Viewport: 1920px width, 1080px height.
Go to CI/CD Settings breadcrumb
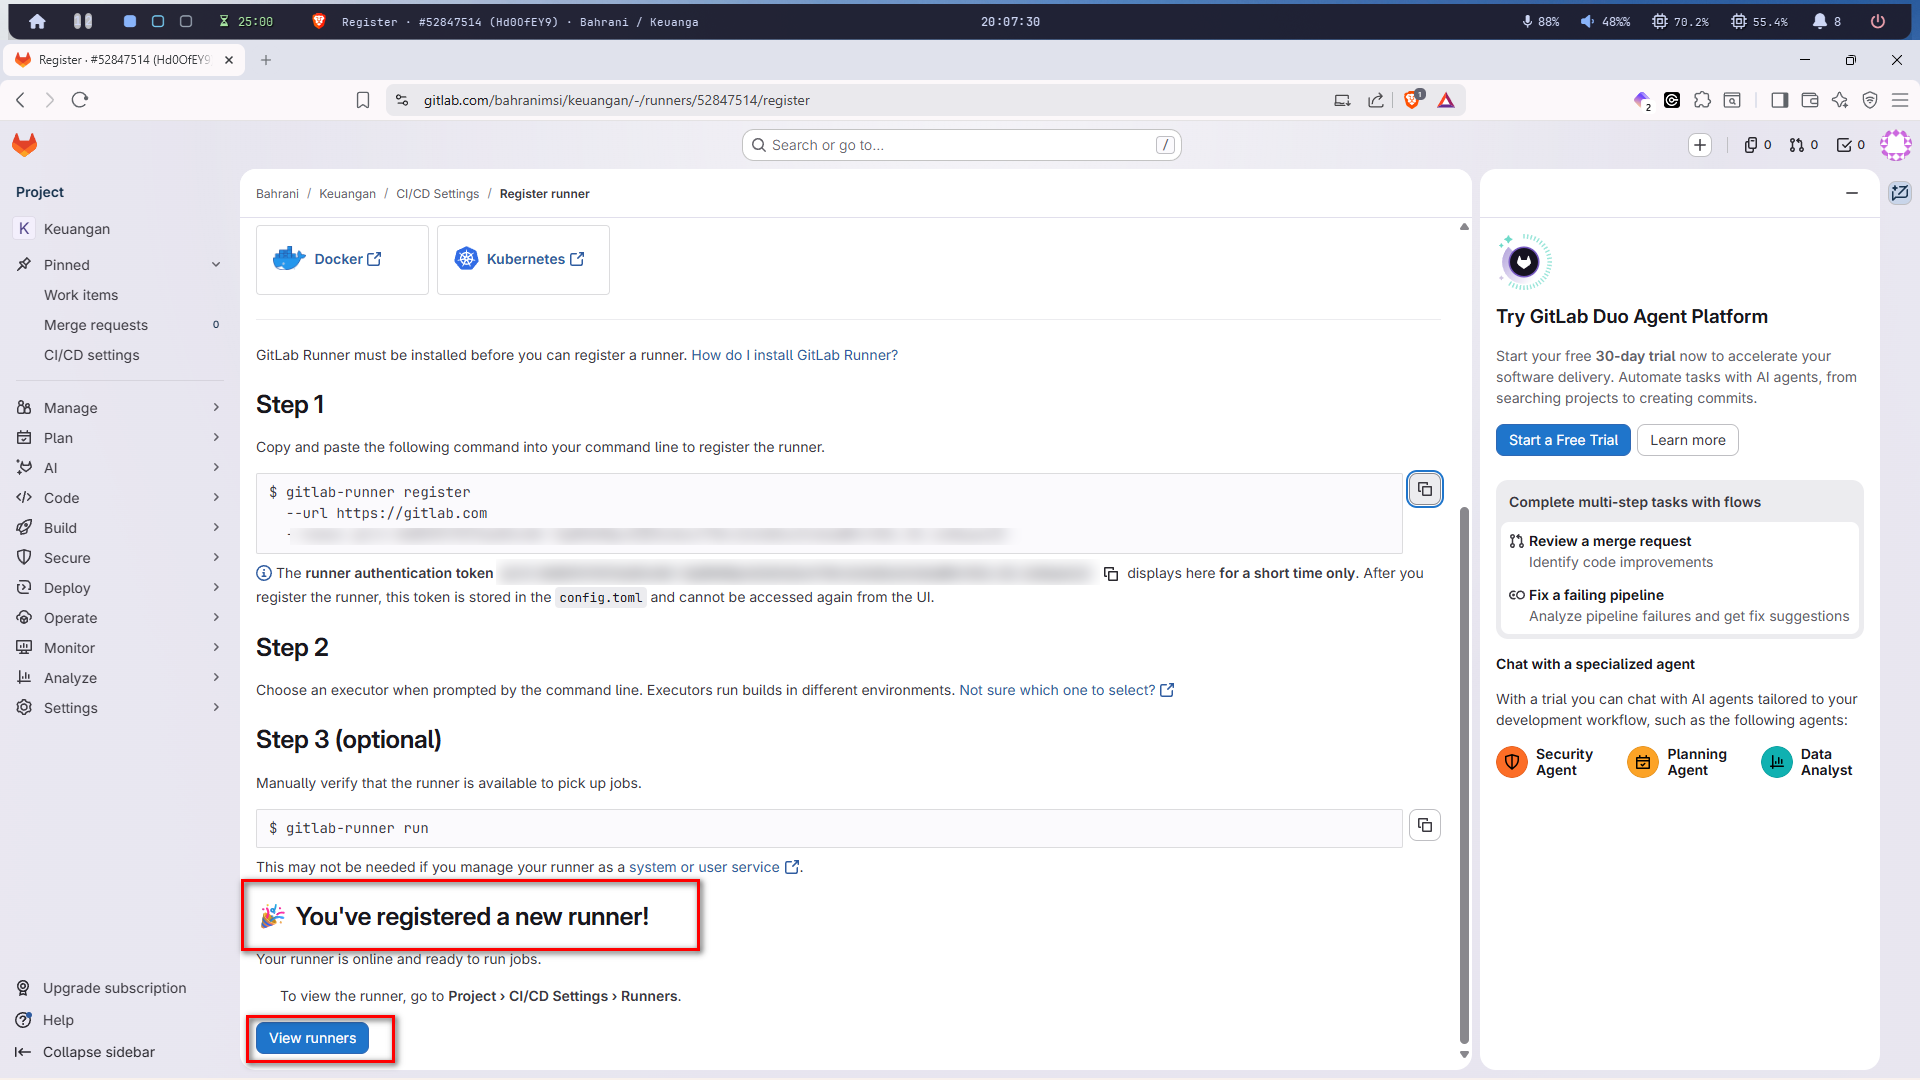tap(437, 194)
